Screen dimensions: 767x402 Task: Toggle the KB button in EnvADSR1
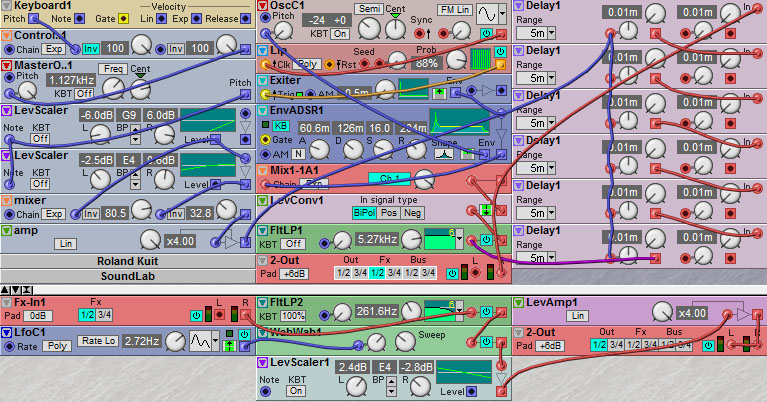[280, 126]
